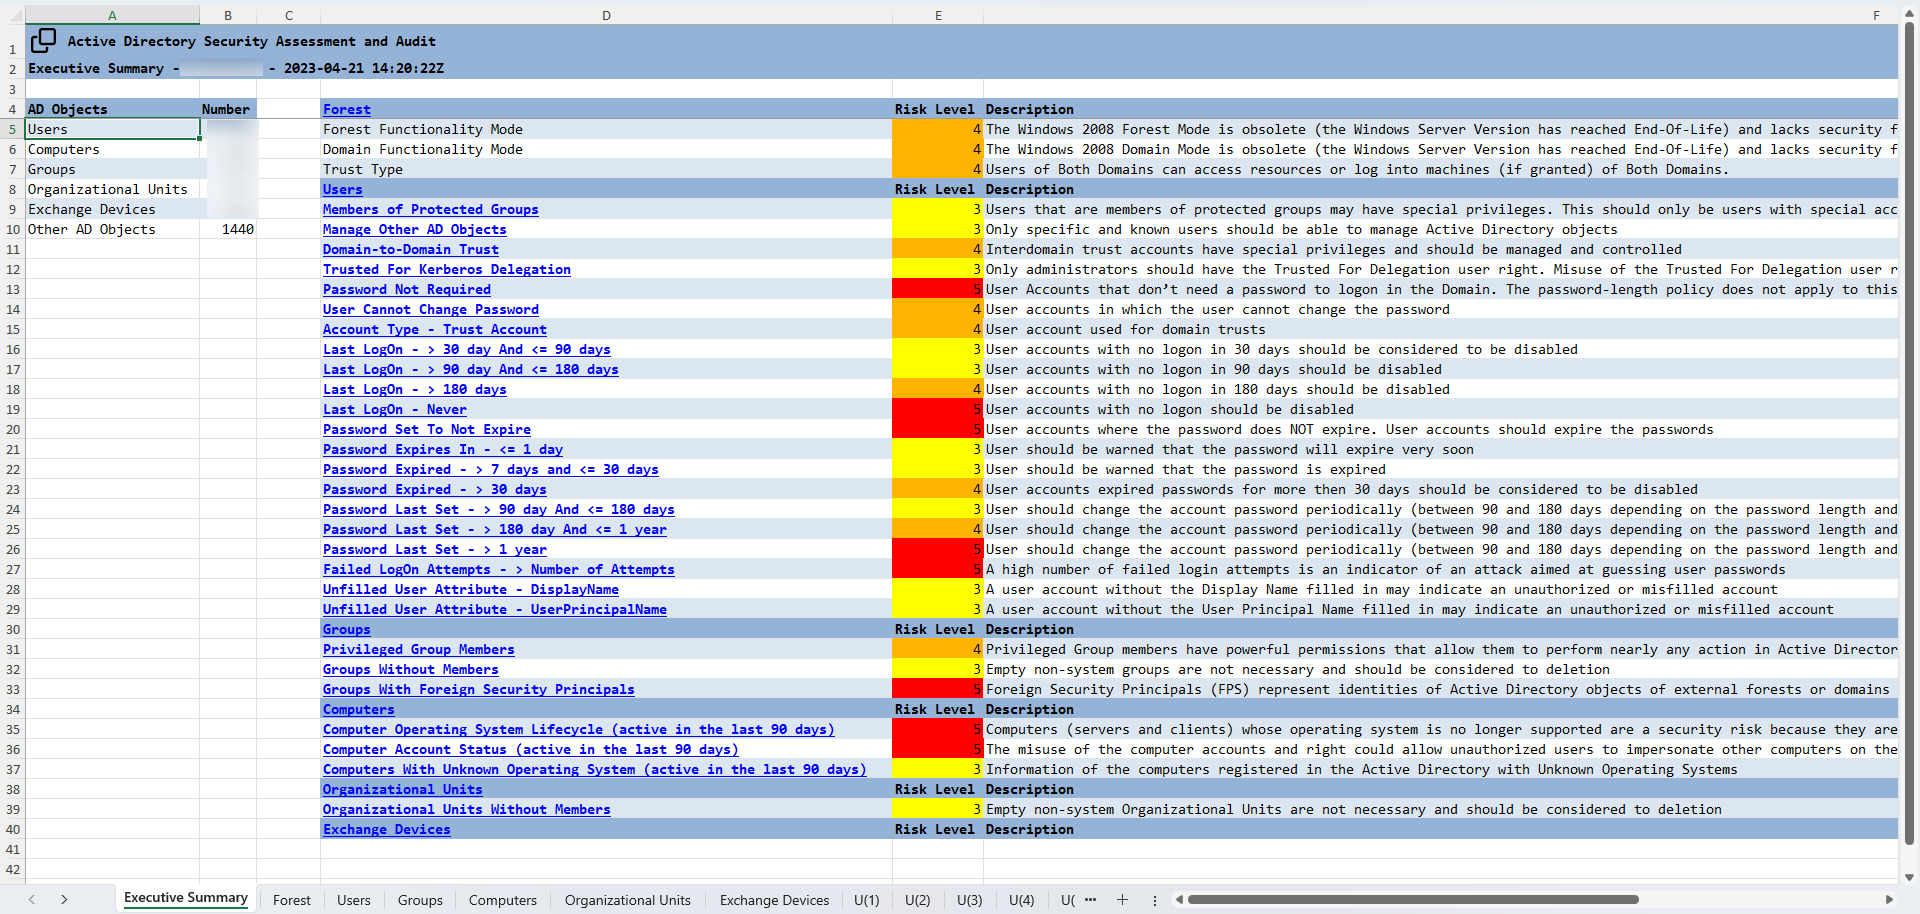Open the Users sheet tab
Viewport: 1920px width, 914px height.
point(353,900)
